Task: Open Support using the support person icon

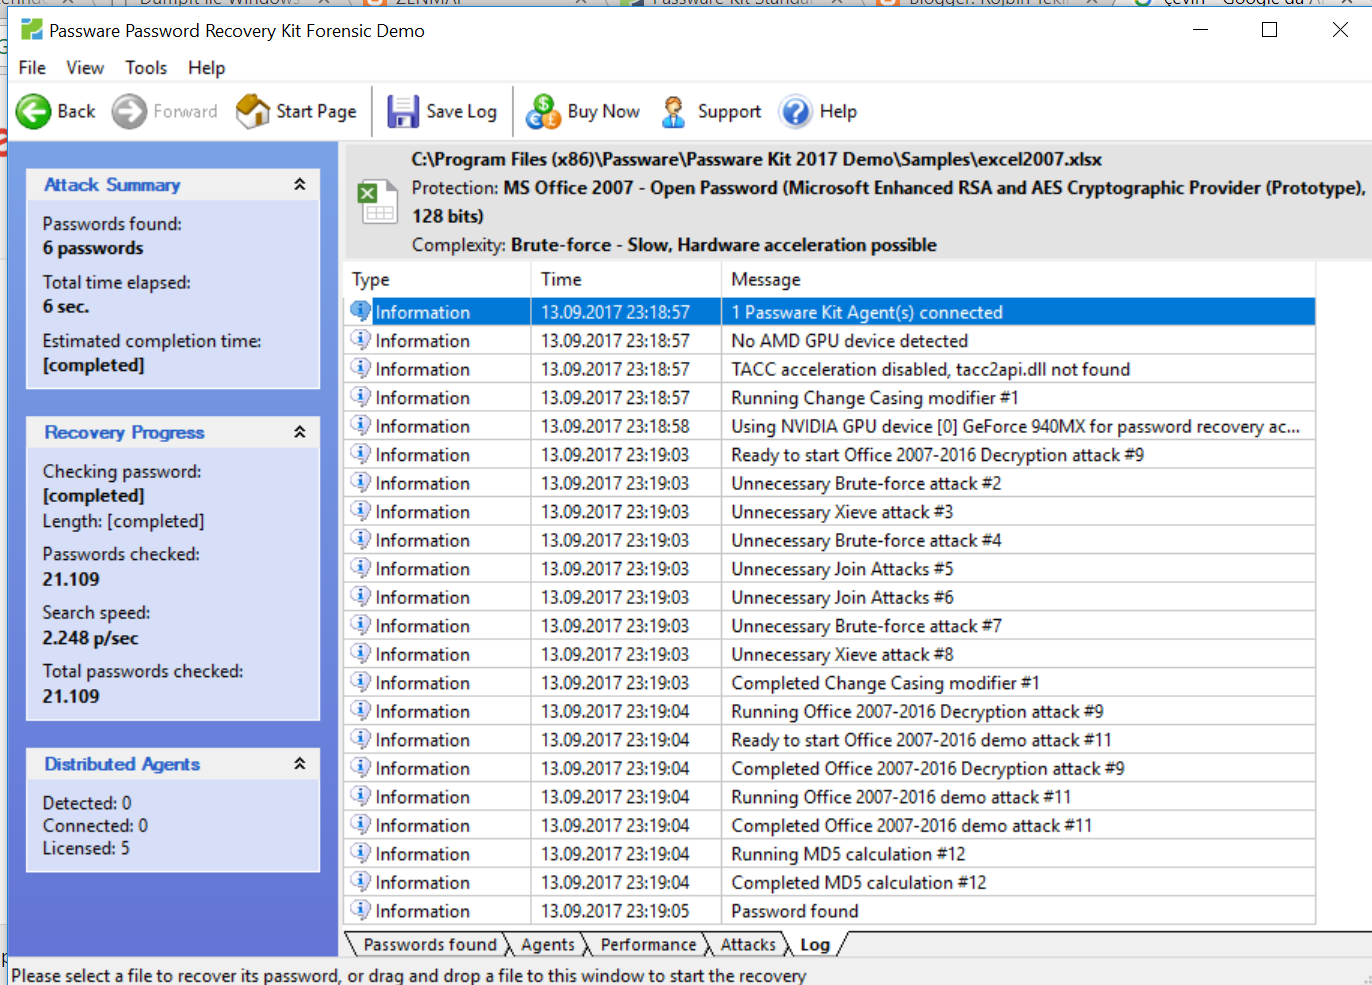Action: point(673,111)
